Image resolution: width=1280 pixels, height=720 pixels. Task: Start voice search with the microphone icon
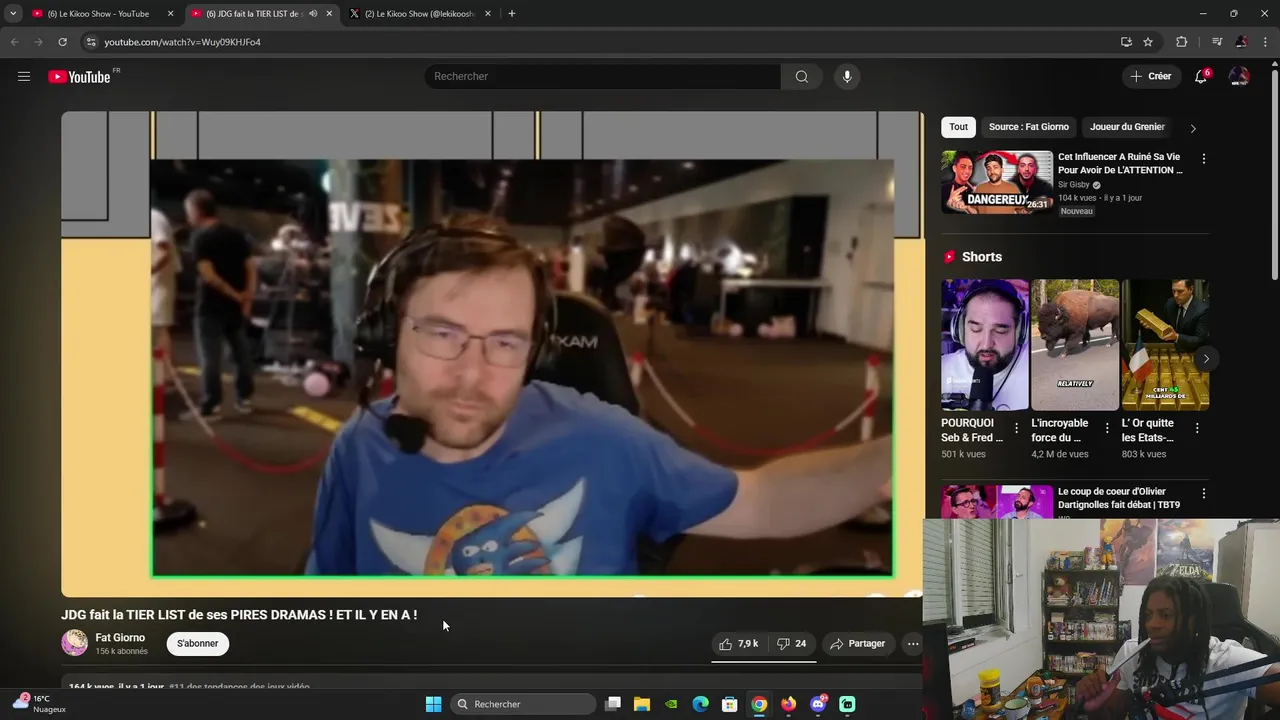[847, 76]
